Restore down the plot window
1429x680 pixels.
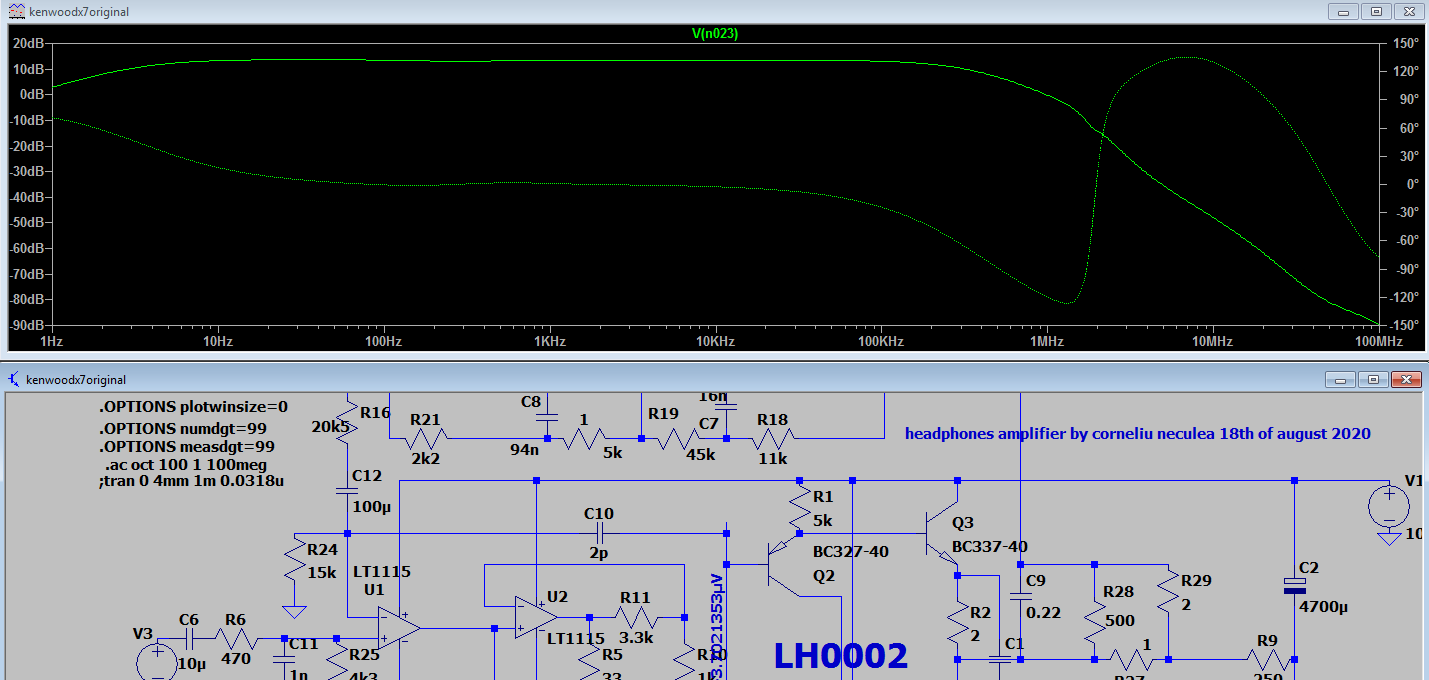(x=1376, y=11)
